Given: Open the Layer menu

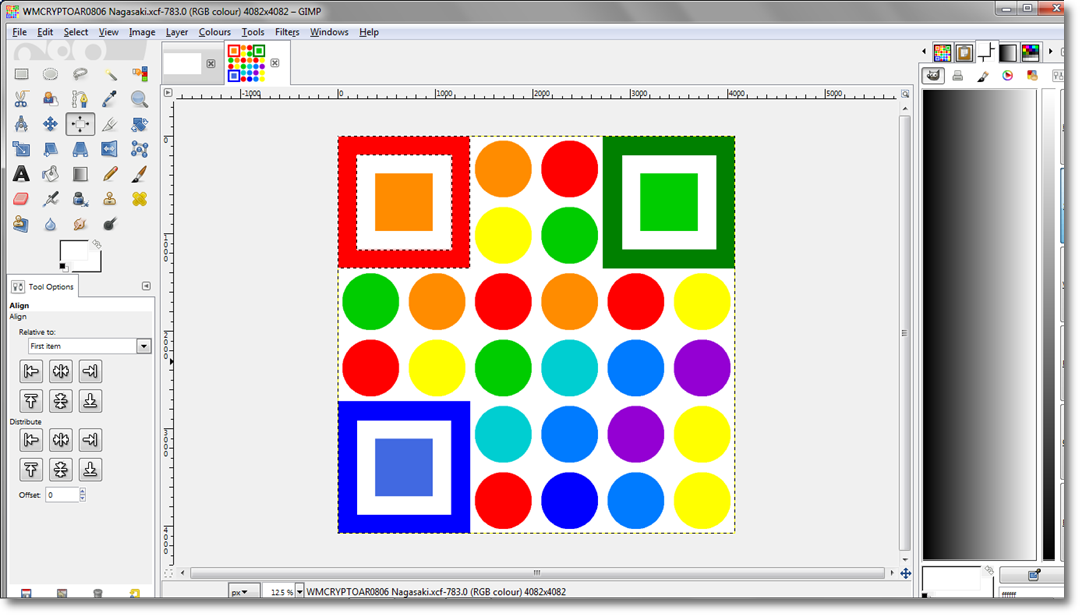Looking at the screenshot, I should pos(176,32).
